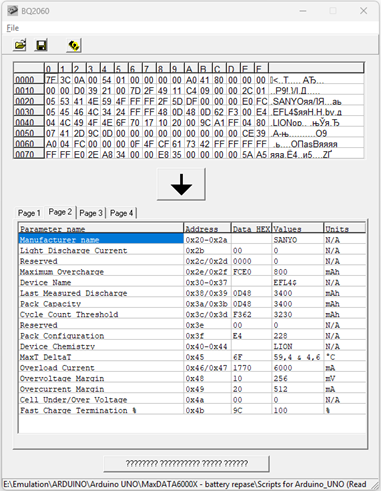The width and height of the screenshot is (381, 491).
Task: Open the File menu
Action: (x=13, y=28)
